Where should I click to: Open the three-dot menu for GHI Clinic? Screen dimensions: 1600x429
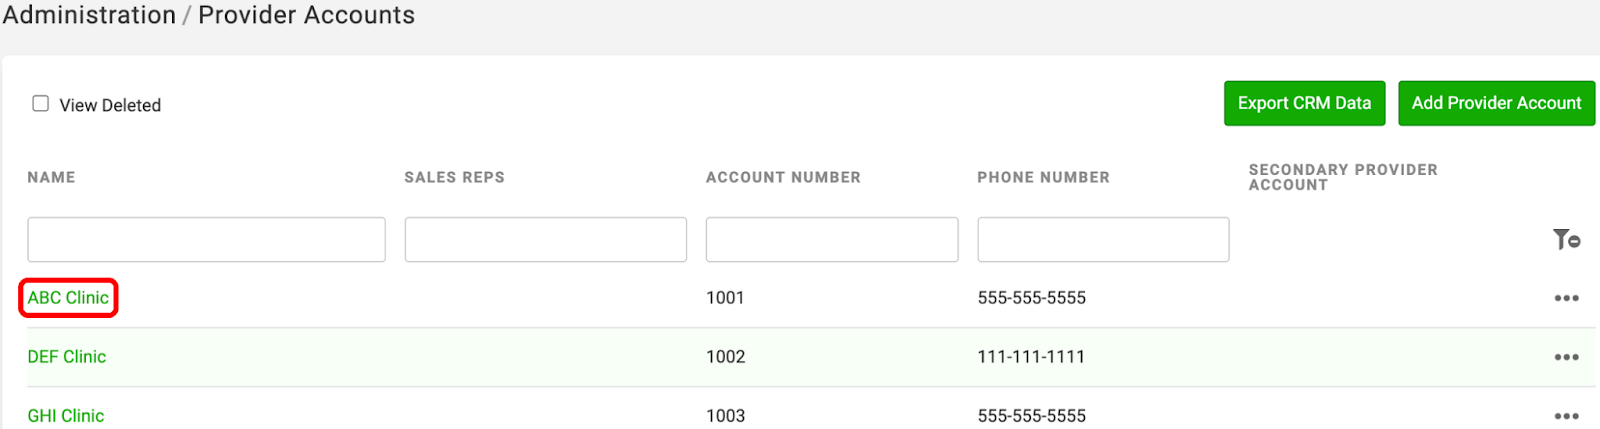coord(1566,416)
